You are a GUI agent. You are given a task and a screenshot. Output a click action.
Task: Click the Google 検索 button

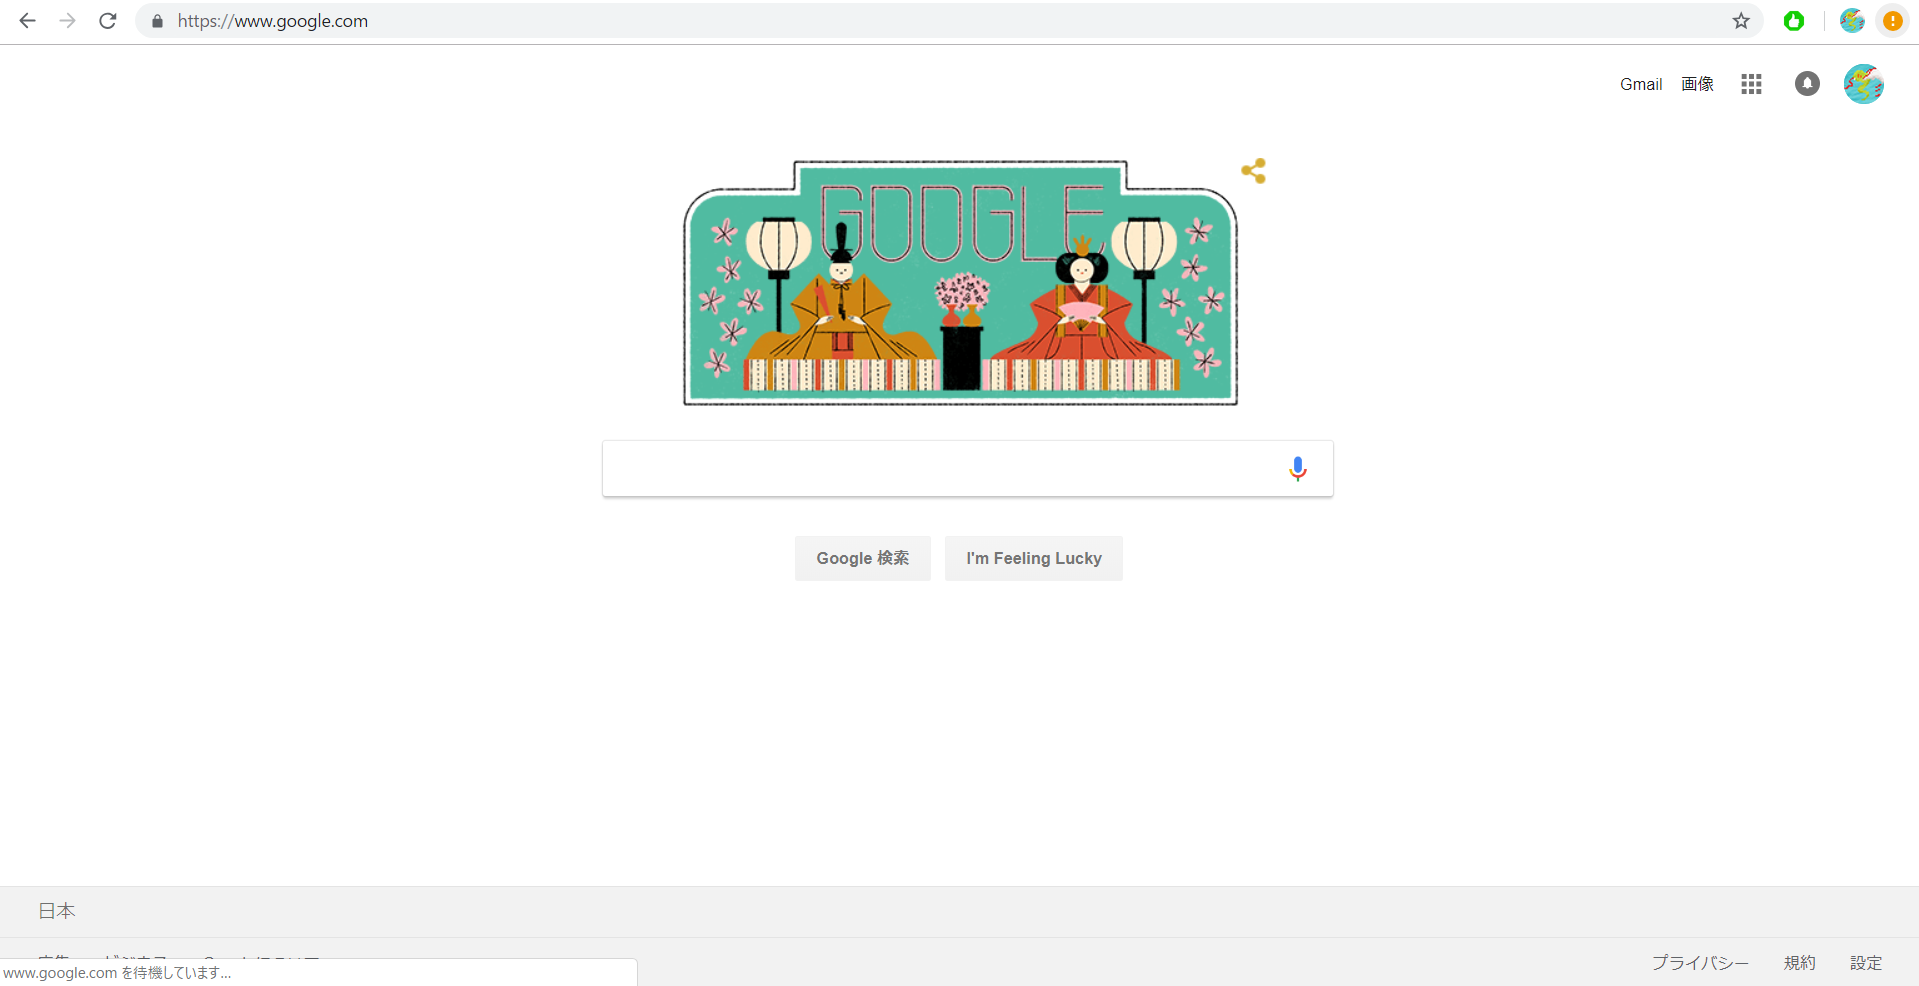(x=863, y=558)
